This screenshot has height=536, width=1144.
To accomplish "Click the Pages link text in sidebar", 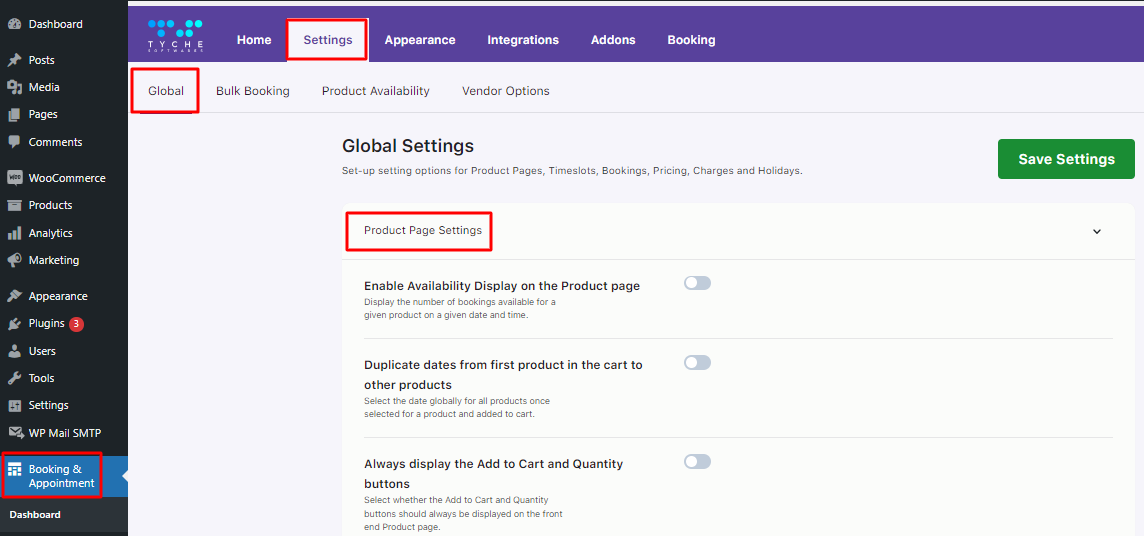I will click(43, 114).
